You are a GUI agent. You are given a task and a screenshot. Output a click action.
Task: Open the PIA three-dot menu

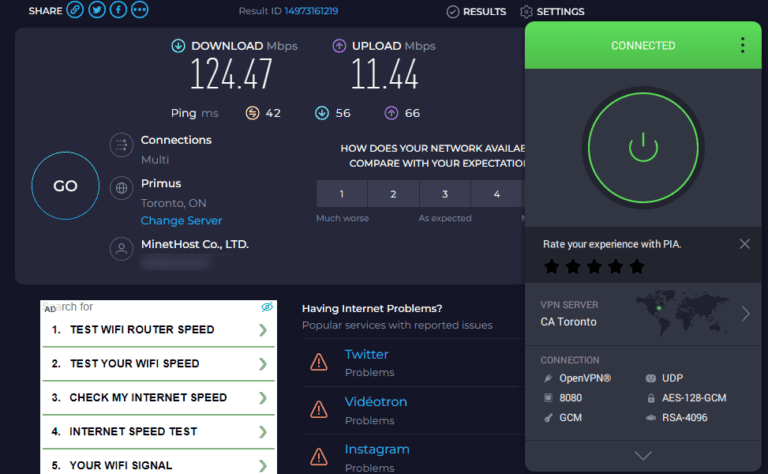(x=742, y=45)
